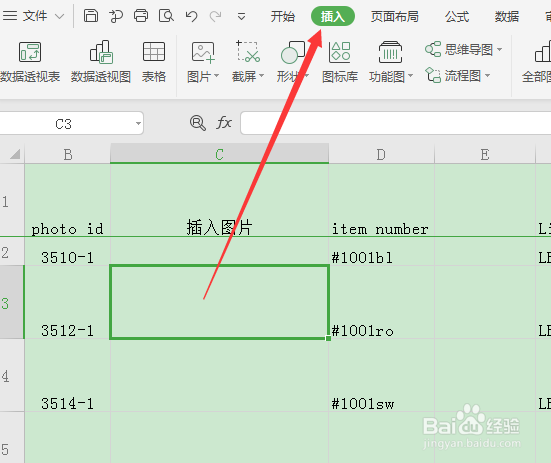
Task: Expand the 图片 dropdown arrow
Action: 216,76
